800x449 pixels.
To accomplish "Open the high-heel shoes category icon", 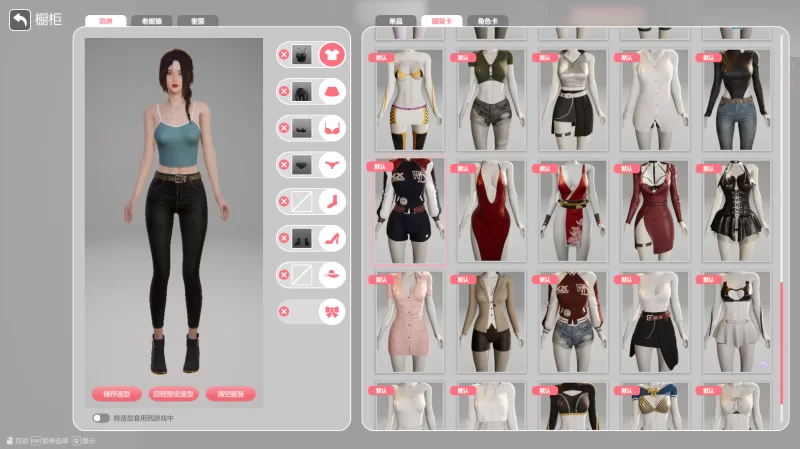I will coord(332,238).
